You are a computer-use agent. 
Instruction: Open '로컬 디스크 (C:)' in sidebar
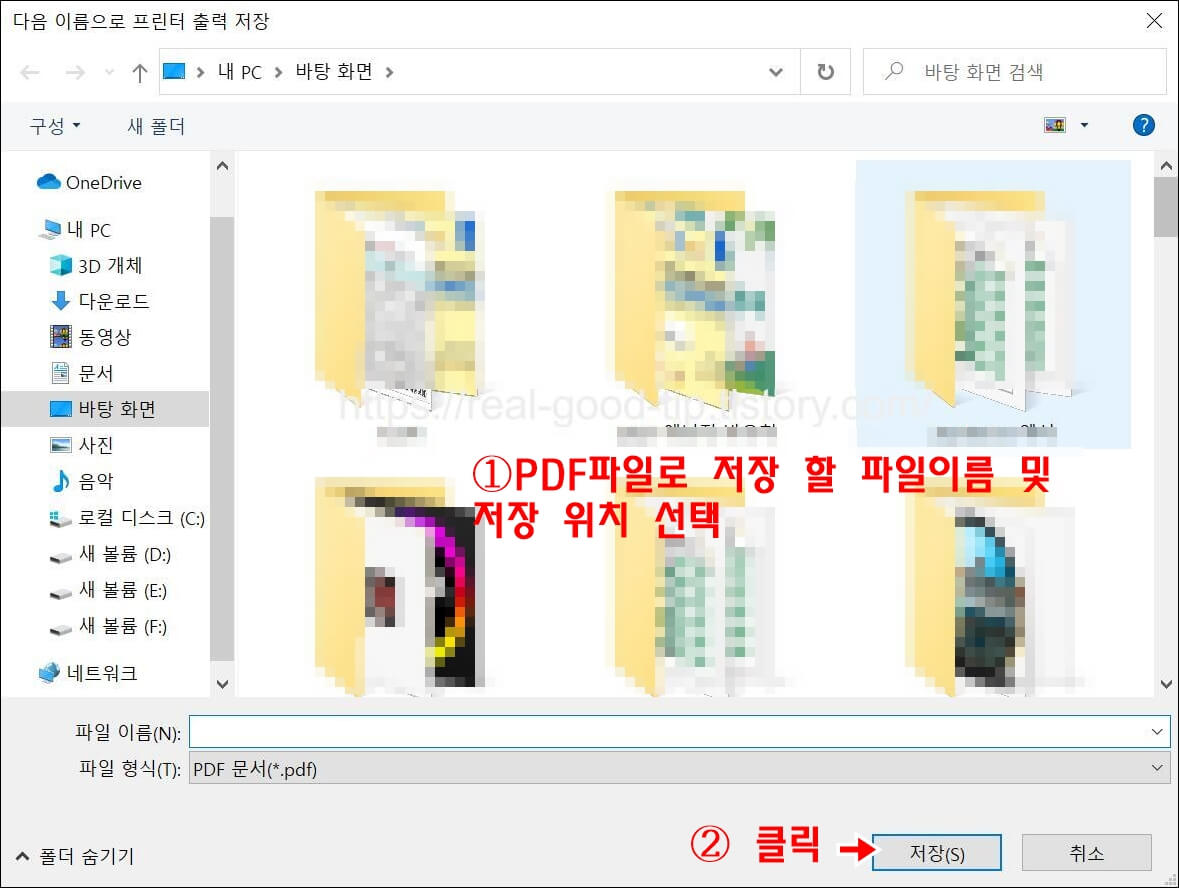tap(141, 518)
